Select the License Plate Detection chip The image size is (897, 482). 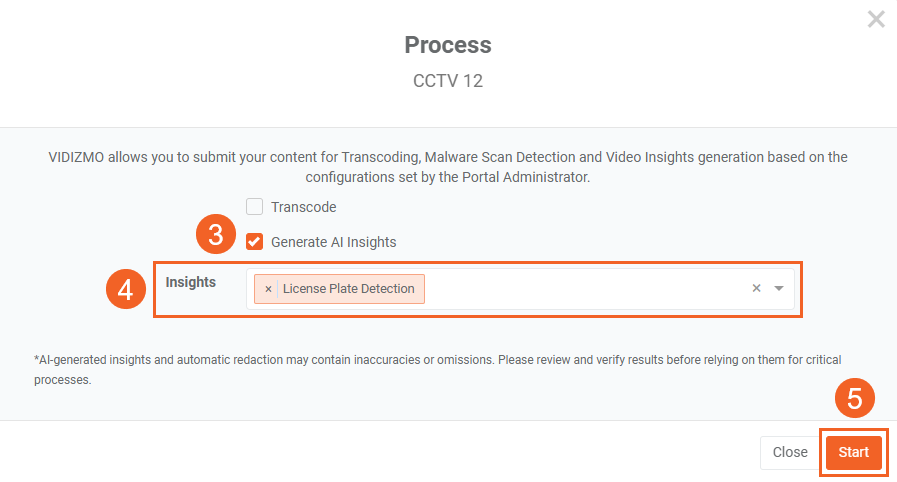click(348, 289)
